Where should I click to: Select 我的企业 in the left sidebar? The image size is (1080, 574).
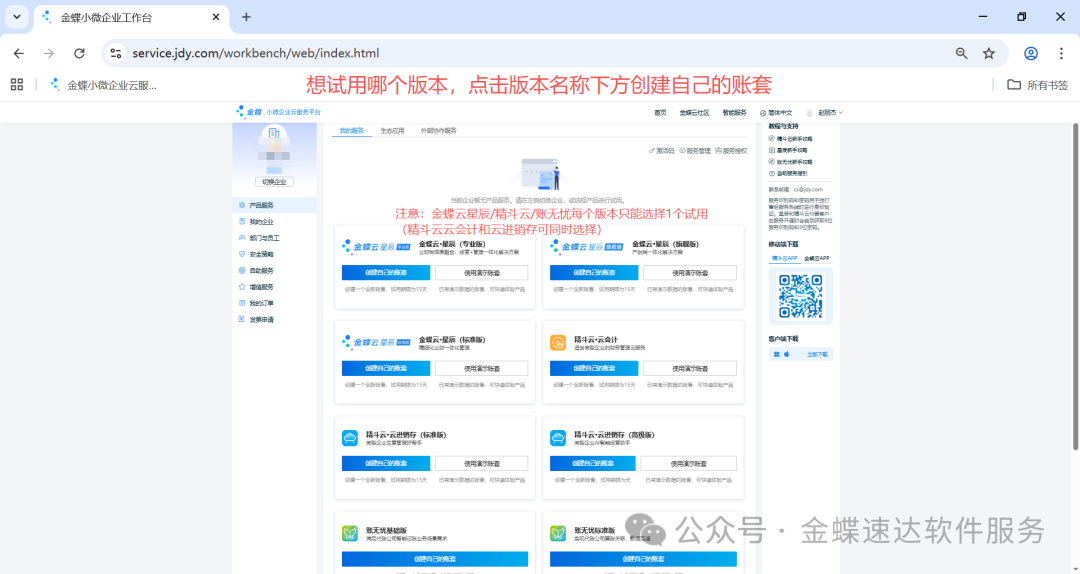261,222
